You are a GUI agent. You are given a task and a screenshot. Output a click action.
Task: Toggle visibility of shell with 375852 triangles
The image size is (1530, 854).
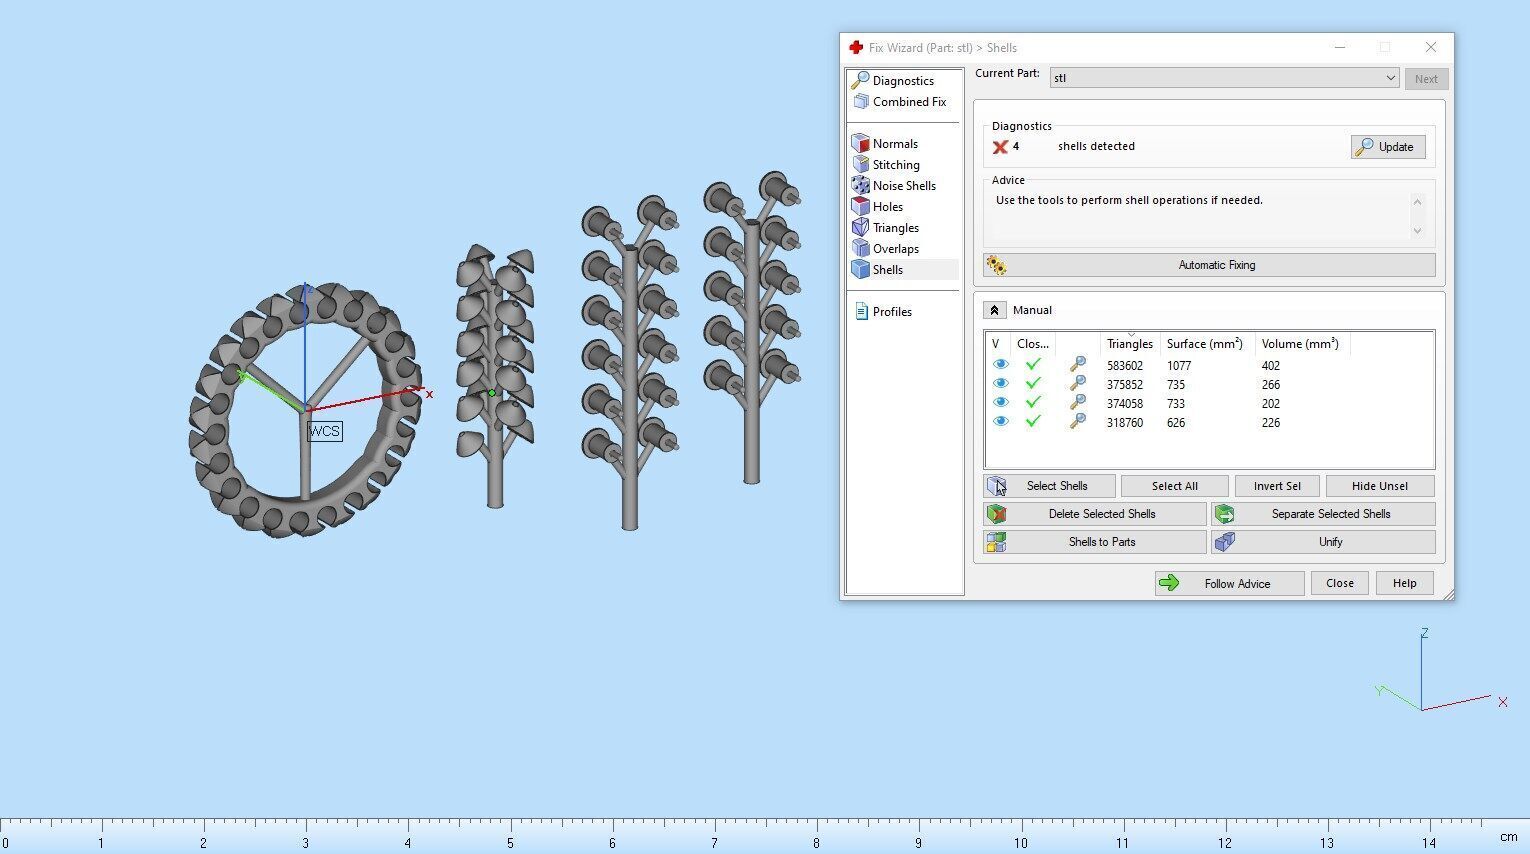1000,384
